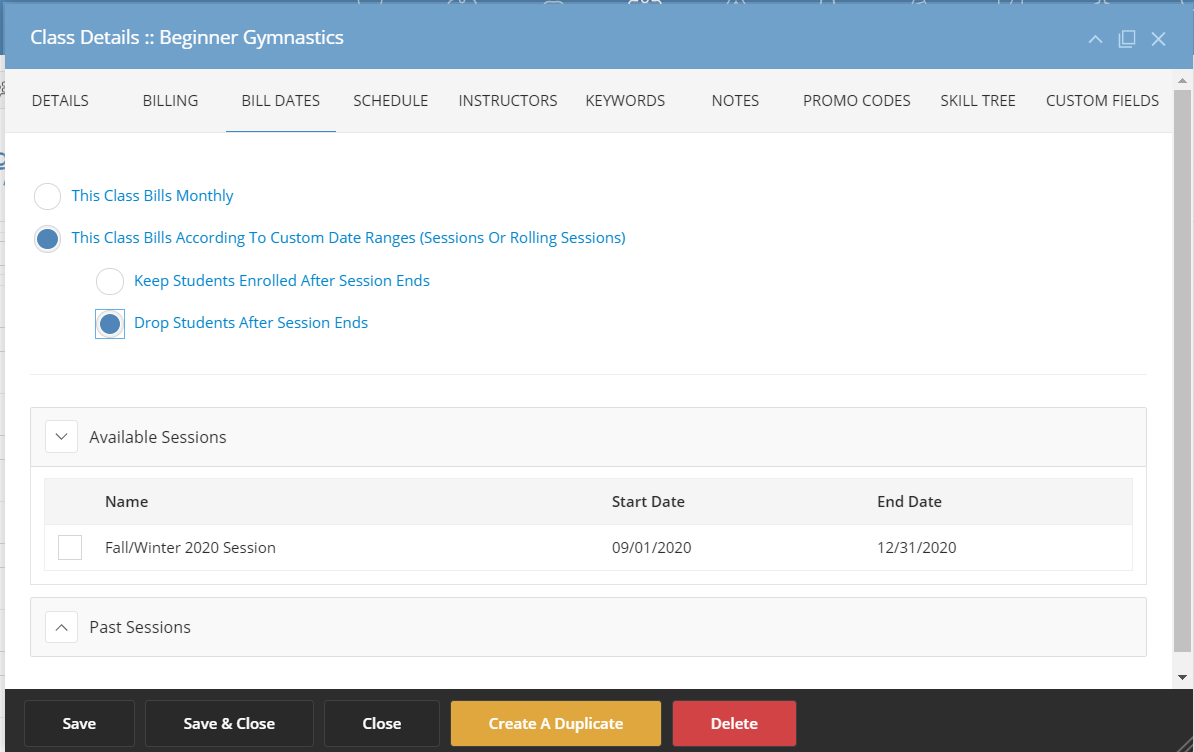Check the Fall/Winter 2020 Session checkbox
The height and width of the screenshot is (752, 1194).
coord(70,547)
